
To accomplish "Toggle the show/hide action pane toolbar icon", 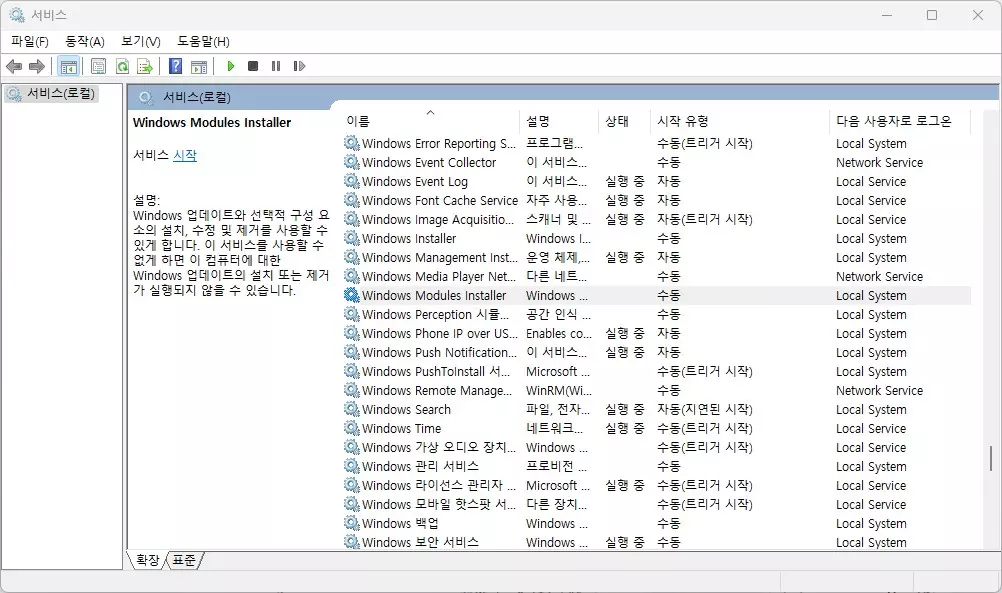I will click(199, 66).
